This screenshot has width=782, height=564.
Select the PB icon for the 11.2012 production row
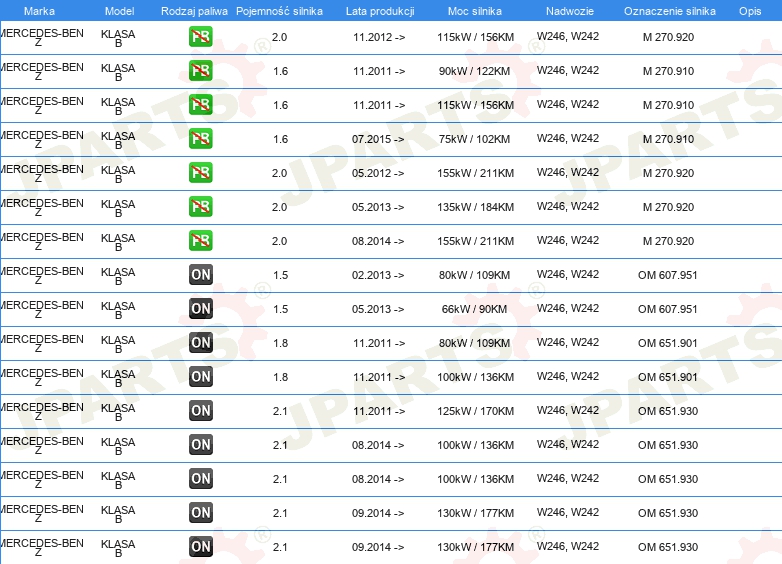[201, 37]
